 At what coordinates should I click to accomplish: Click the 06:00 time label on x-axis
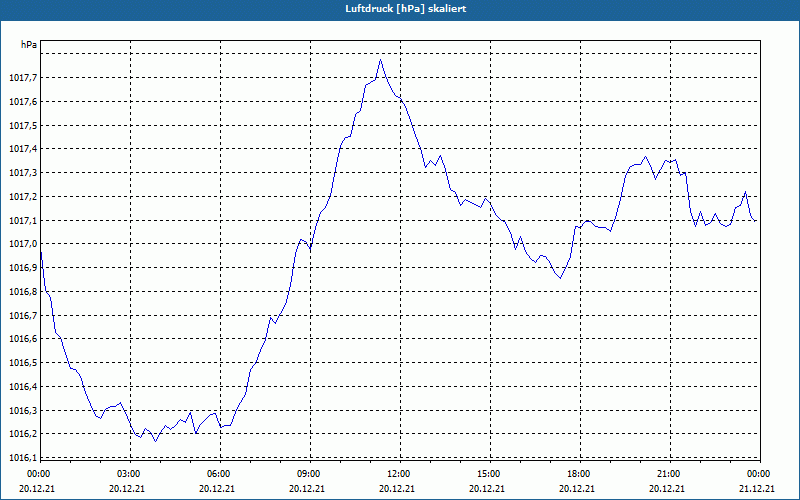tap(220, 474)
